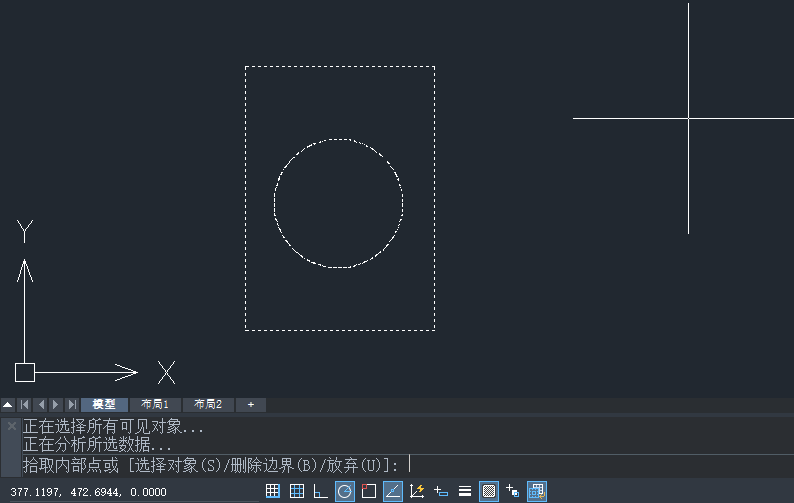Close the command line panel
Viewport: 794px width, 503px height.
pos(12,426)
